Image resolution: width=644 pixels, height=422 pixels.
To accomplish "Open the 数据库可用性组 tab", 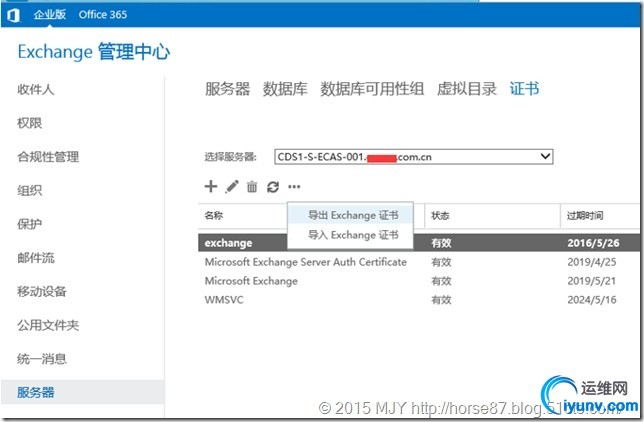I will click(x=372, y=89).
